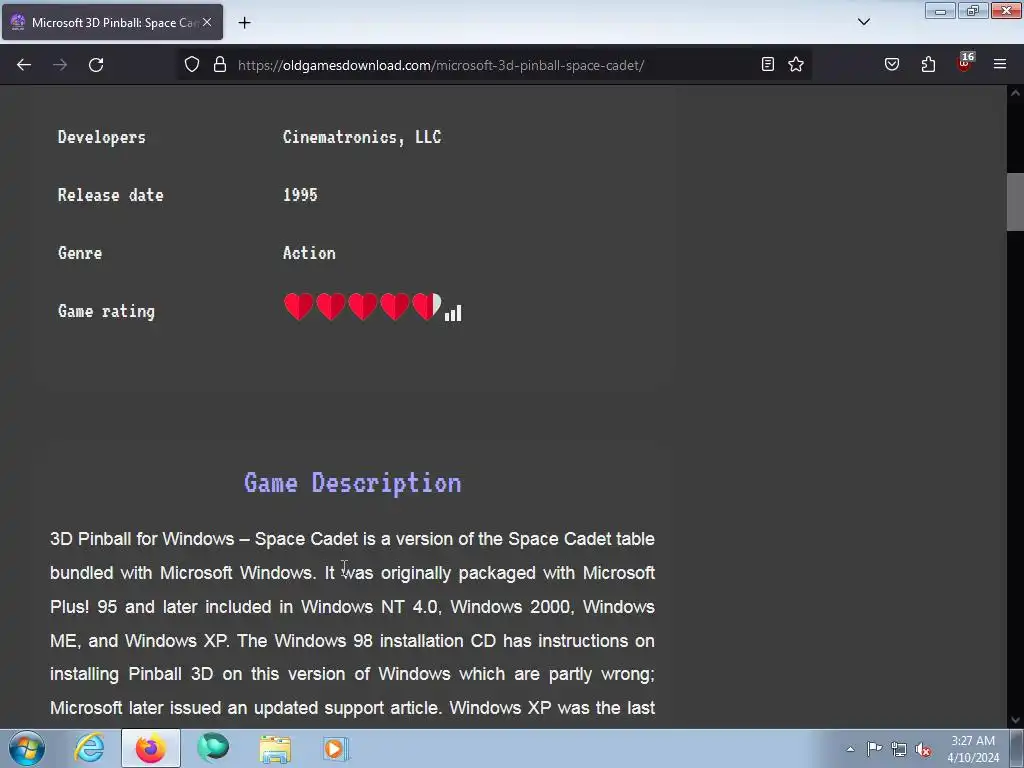
Task: Expand the list all tabs chevron
Action: click(x=864, y=22)
